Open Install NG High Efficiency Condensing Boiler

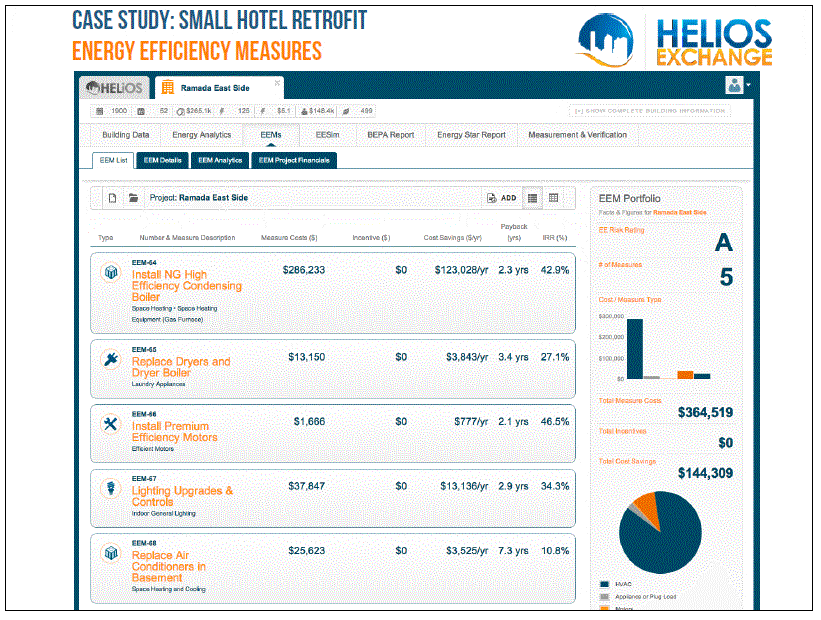[x=186, y=286]
